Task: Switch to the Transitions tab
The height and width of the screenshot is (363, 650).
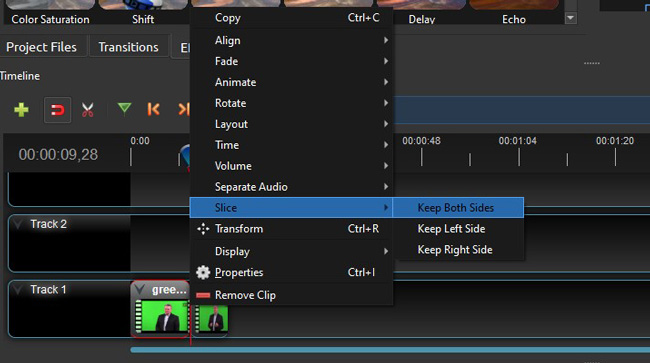Action: 129,47
